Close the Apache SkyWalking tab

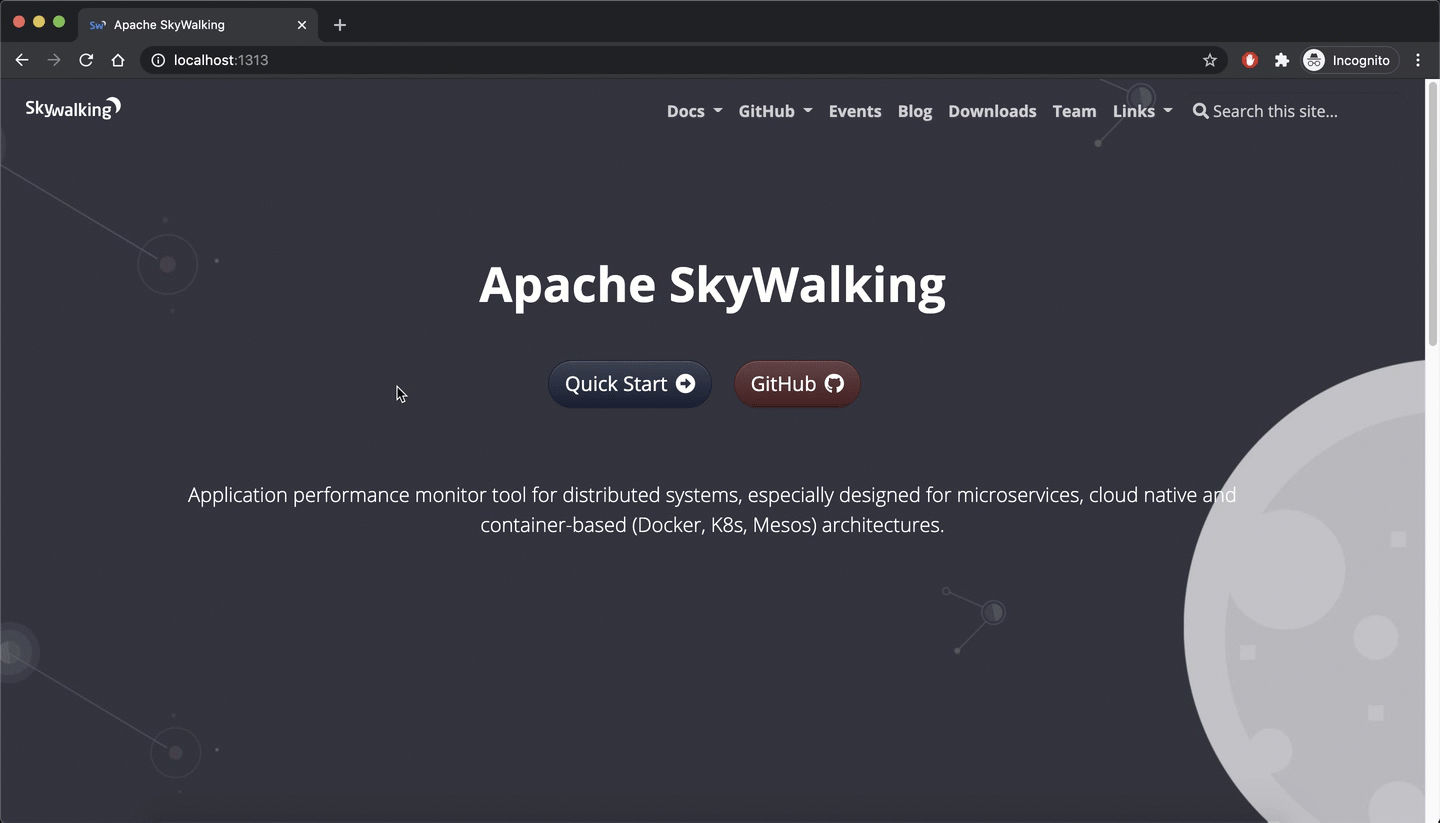click(302, 25)
